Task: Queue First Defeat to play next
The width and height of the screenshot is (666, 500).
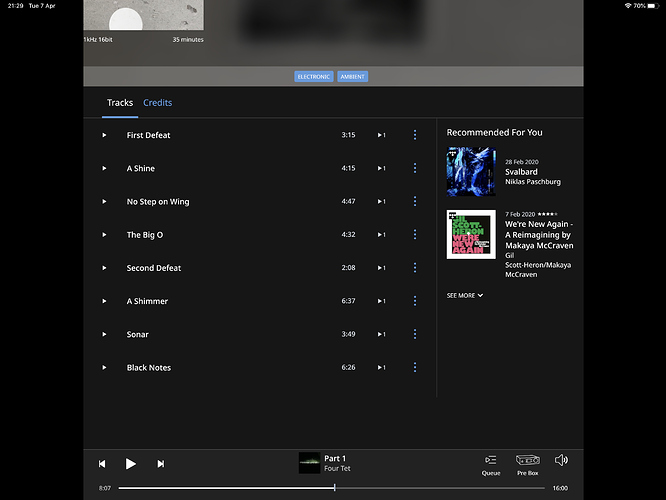Action: (381, 135)
